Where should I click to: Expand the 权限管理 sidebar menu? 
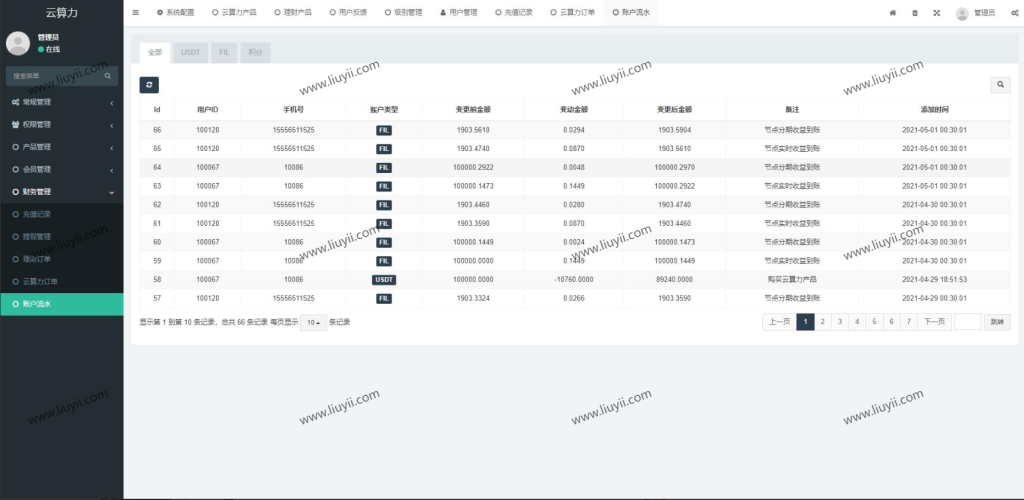[62, 125]
